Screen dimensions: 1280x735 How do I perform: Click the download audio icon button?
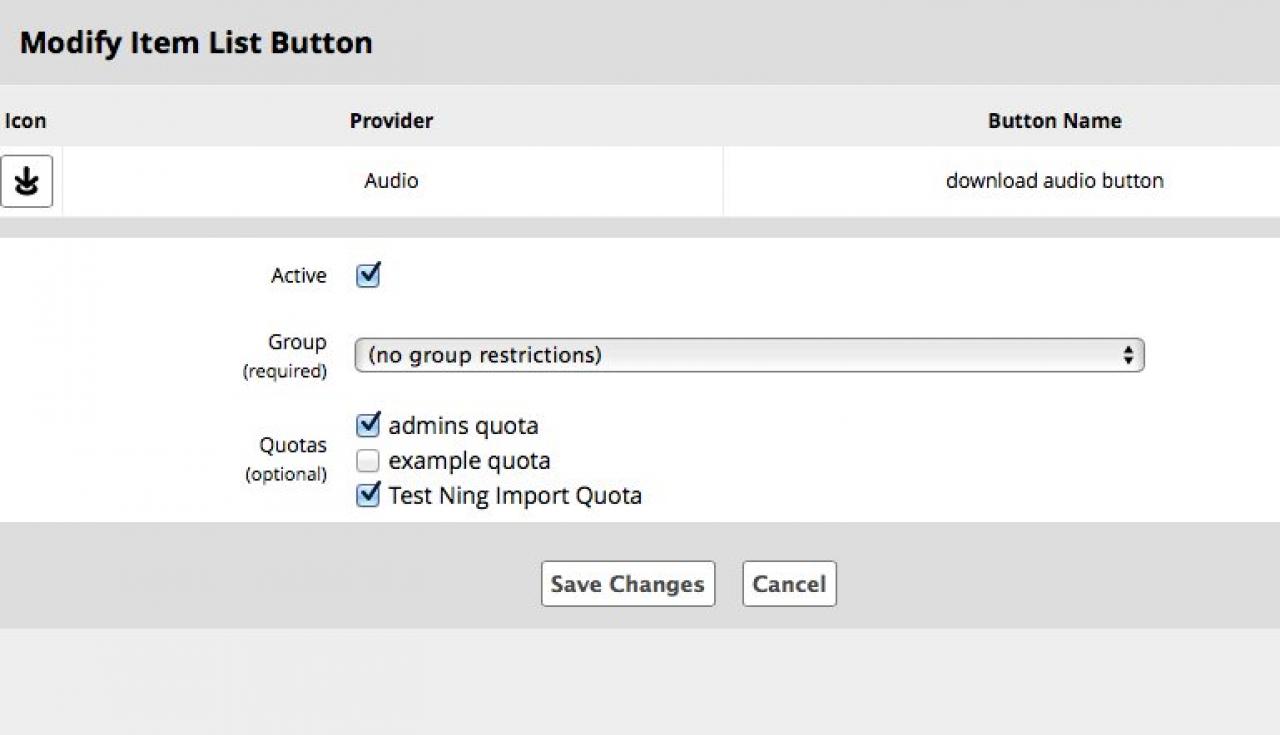(x=26, y=181)
